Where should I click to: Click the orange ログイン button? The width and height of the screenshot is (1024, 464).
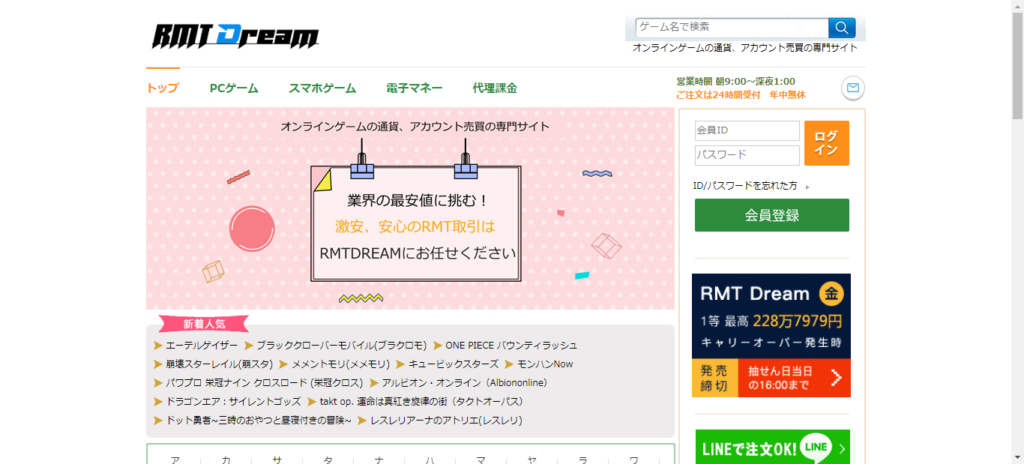point(827,143)
